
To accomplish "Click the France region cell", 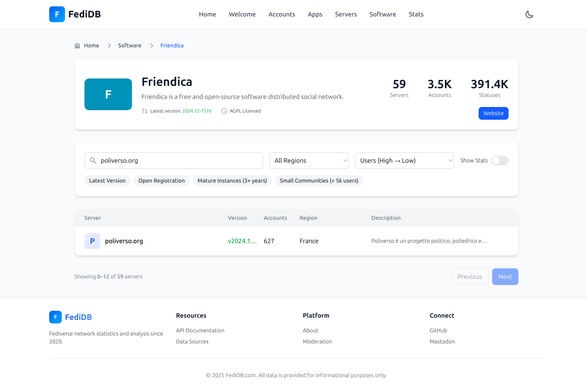I will (x=309, y=241).
